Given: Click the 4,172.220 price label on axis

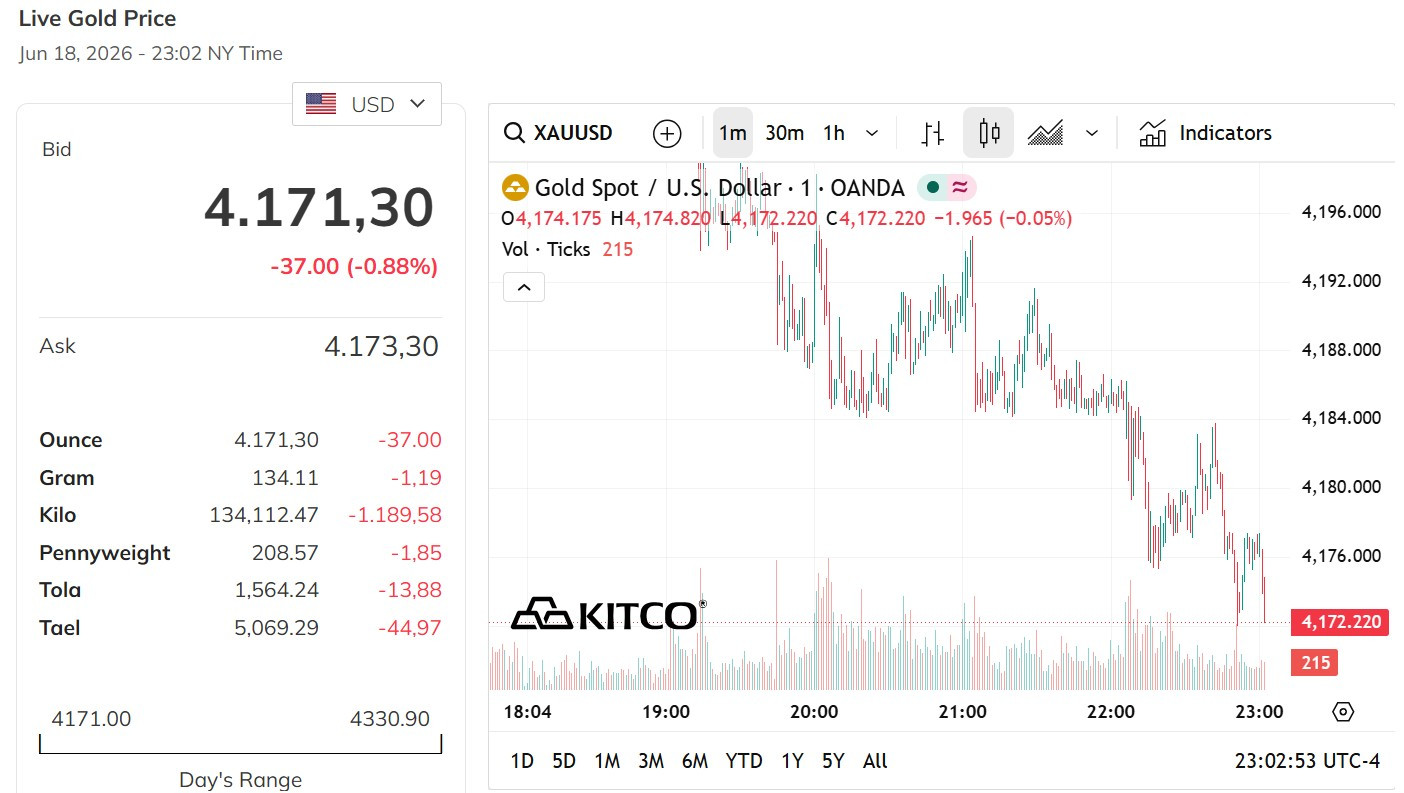Looking at the screenshot, I should pyautogui.click(x=1340, y=622).
